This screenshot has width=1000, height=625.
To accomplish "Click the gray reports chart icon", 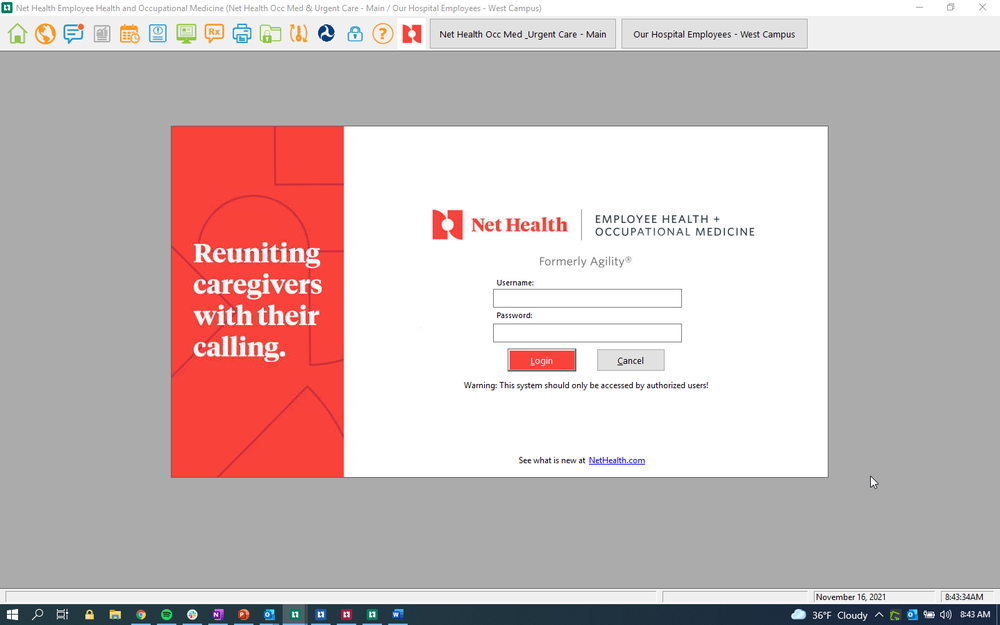I will point(101,34).
